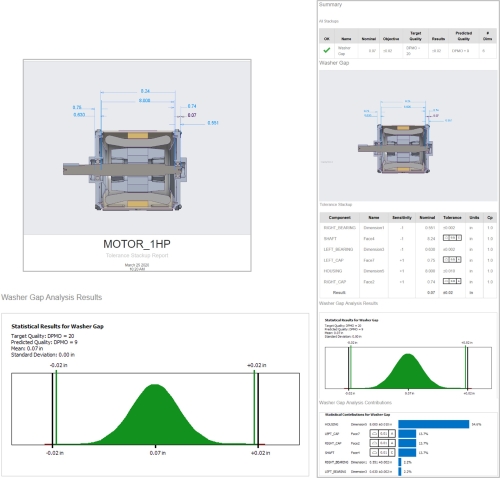500x478 pixels.
Task: Click the RIGHT_CAP tolerance frame in contributions chart
Action: [x=382, y=443]
